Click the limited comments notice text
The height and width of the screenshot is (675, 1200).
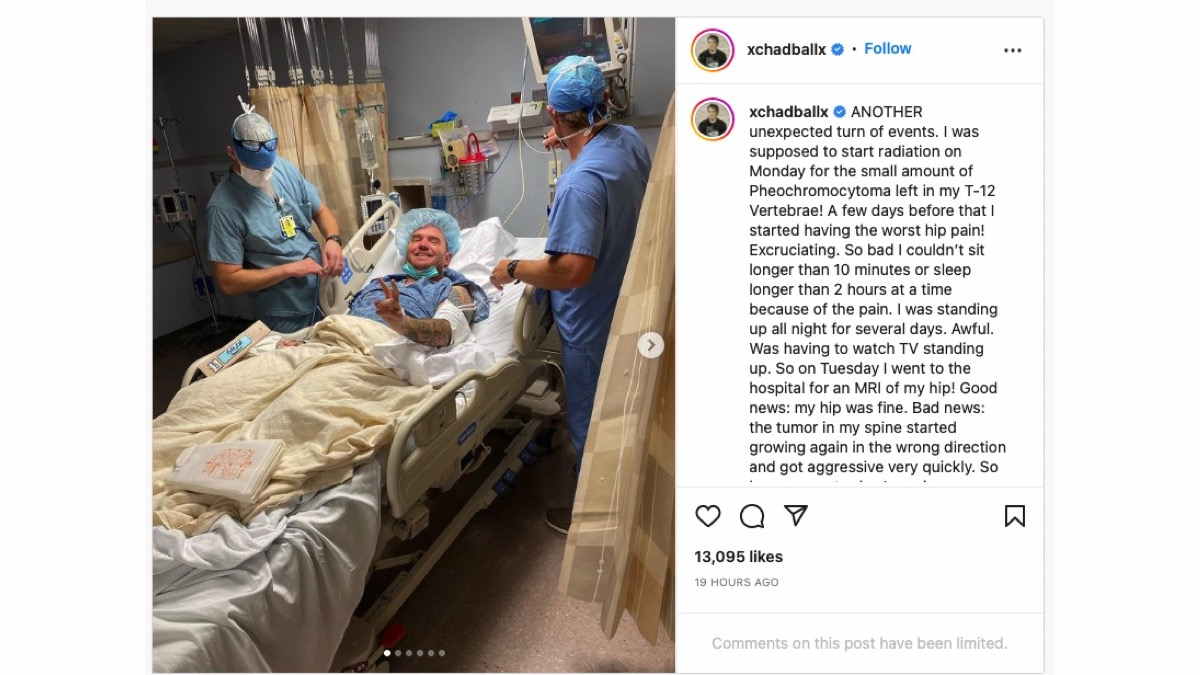(x=859, y=643)
